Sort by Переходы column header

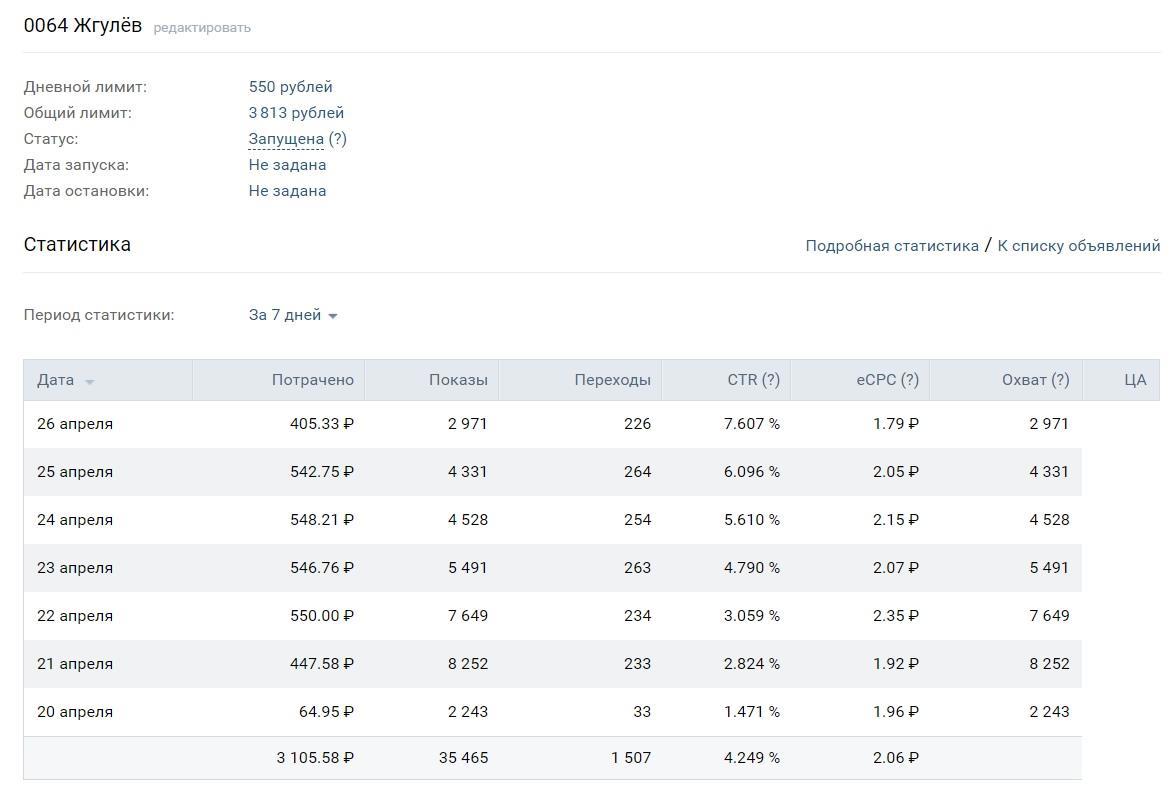point(612,380)
